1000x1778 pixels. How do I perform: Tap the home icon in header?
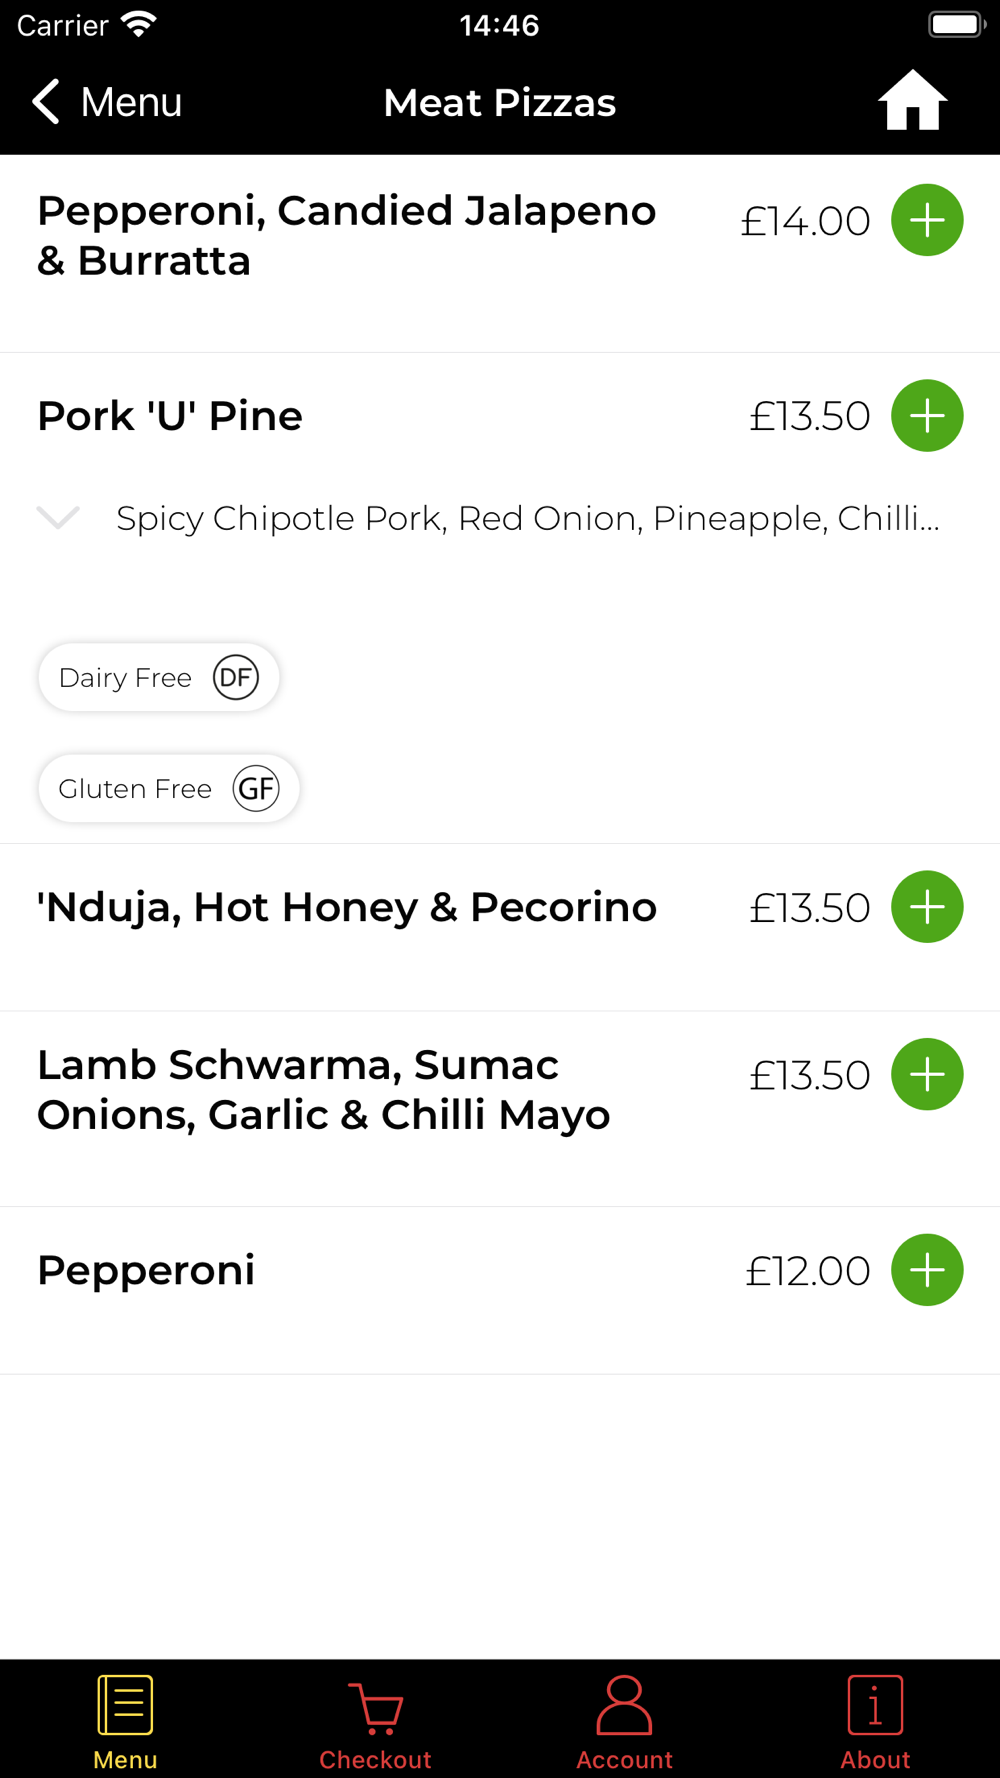point(912,100)
